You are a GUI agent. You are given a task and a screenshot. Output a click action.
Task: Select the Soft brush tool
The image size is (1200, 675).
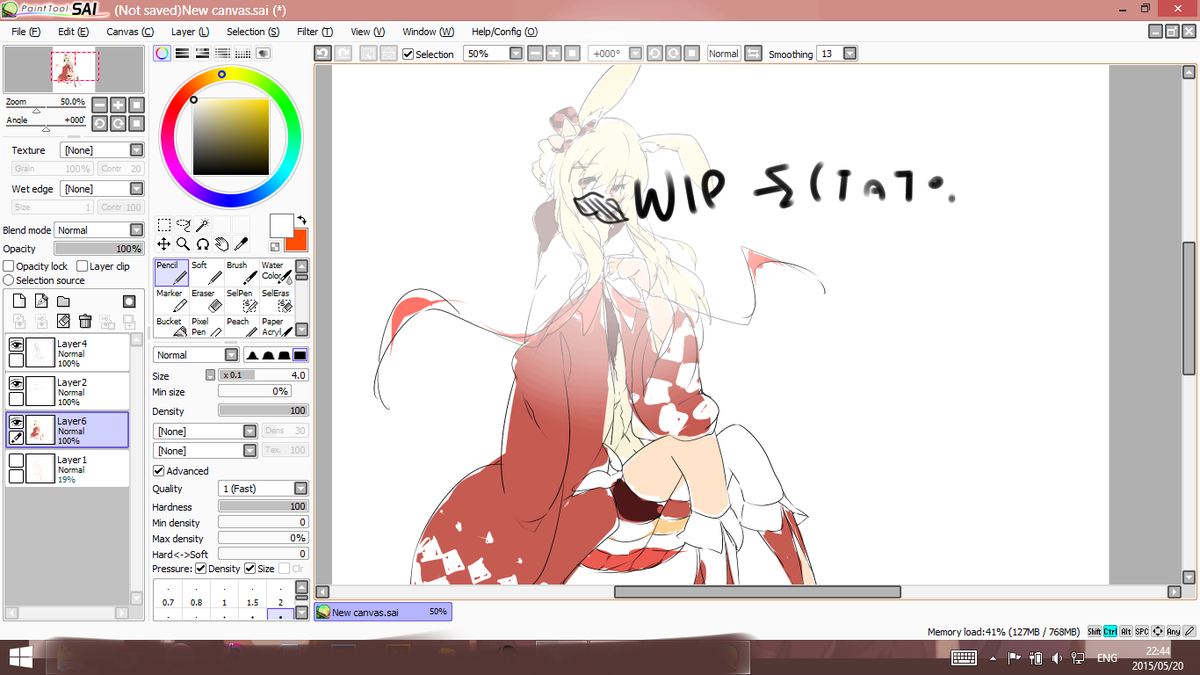pyautogui.click(x=206, y=273)
